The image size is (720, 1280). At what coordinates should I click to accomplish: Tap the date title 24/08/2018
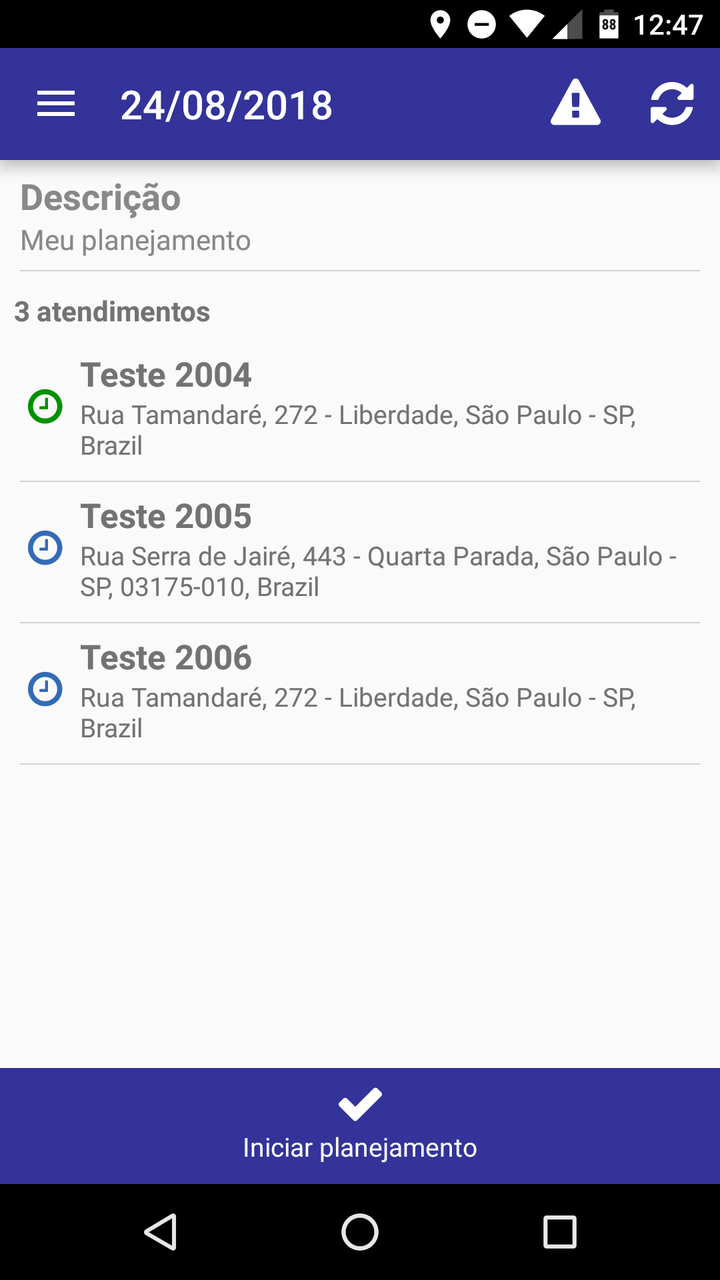pos(227,105)
